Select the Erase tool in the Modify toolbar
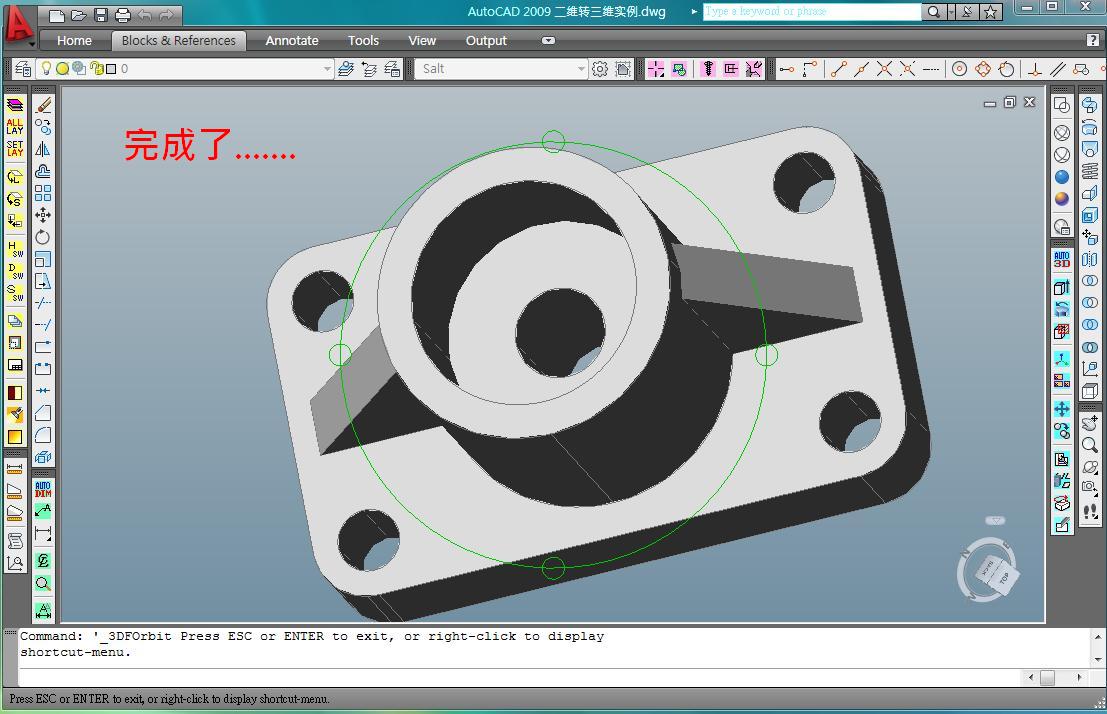 (43, 105)
